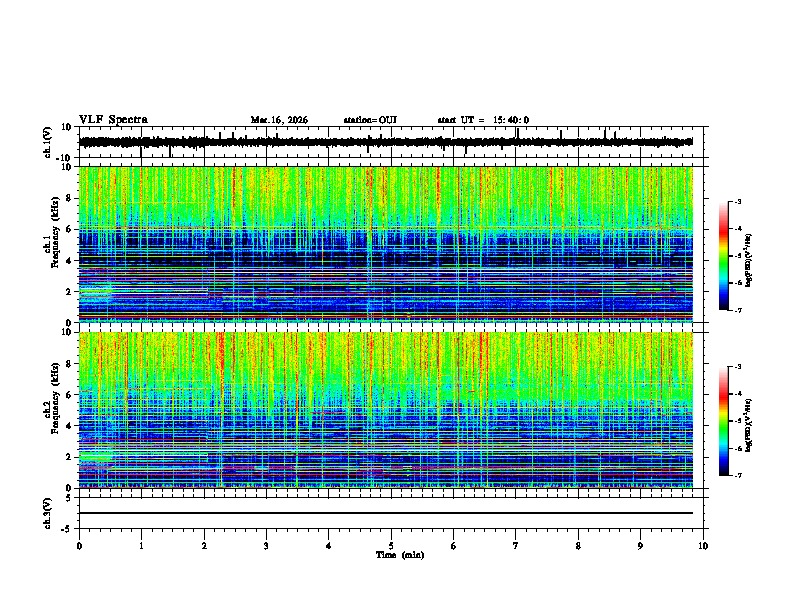The image size is (792, 612).
Task: Click the time-axis tick label "5"
Action: tap(391, 546)
